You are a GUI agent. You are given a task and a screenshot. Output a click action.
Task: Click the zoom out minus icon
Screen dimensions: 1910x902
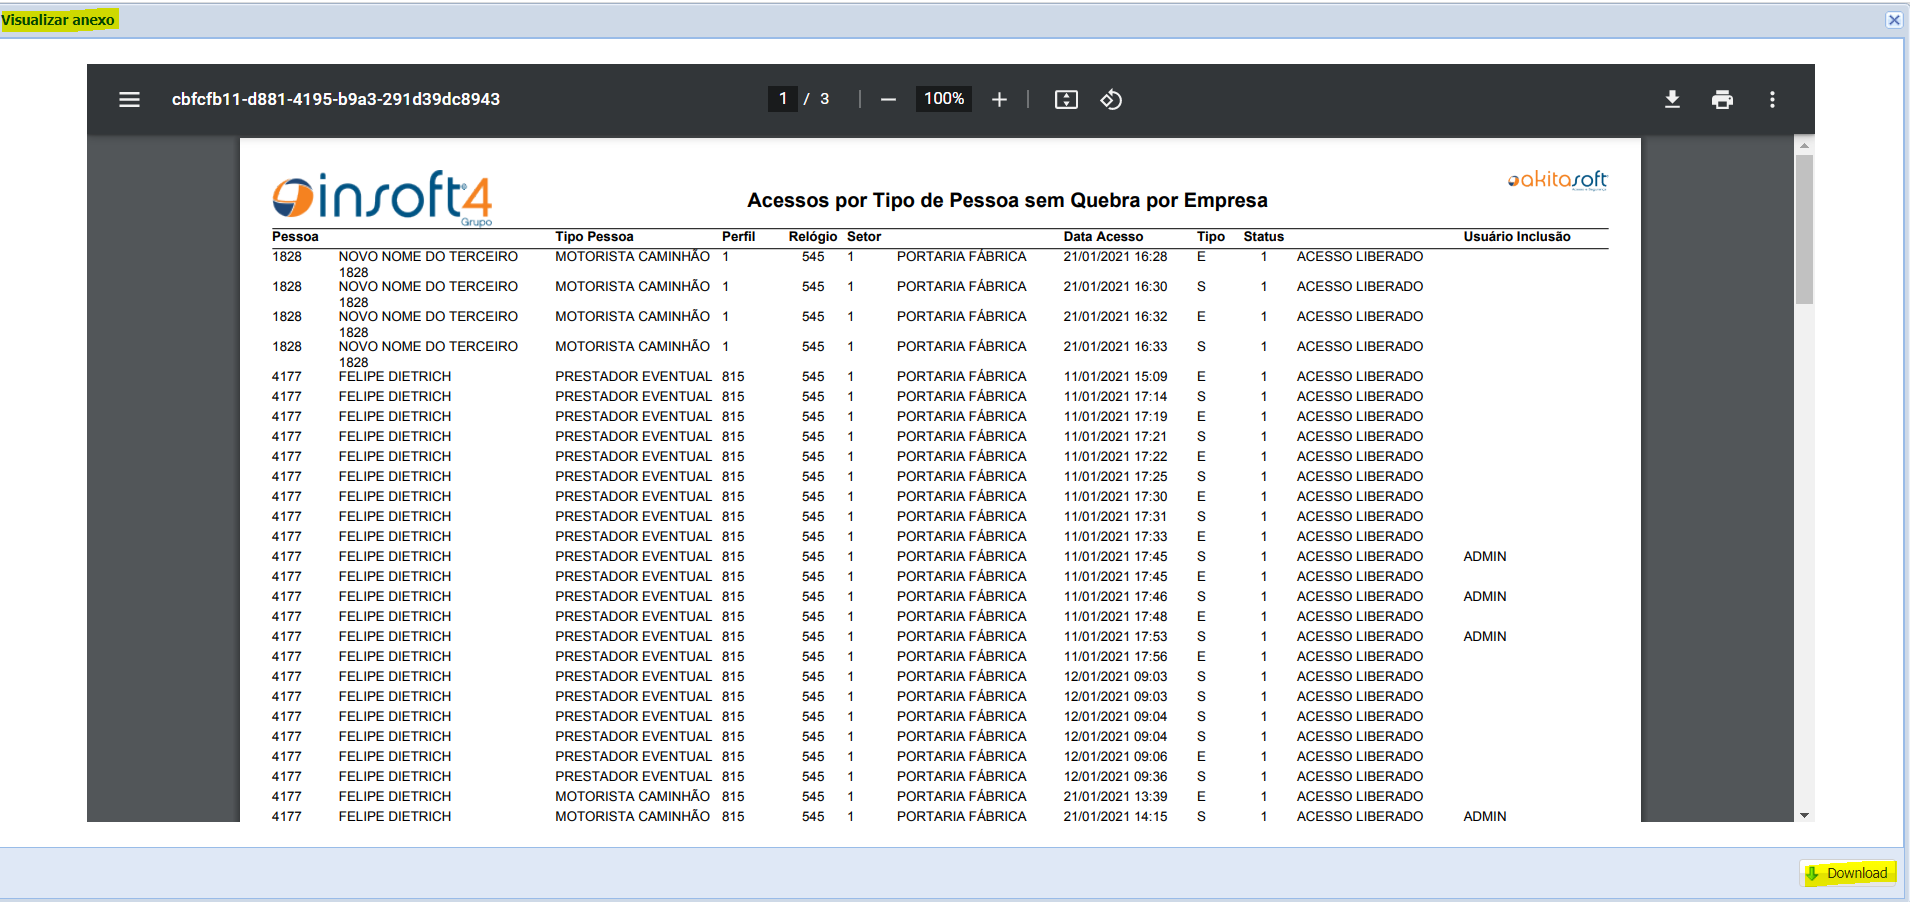pos(888,100)
